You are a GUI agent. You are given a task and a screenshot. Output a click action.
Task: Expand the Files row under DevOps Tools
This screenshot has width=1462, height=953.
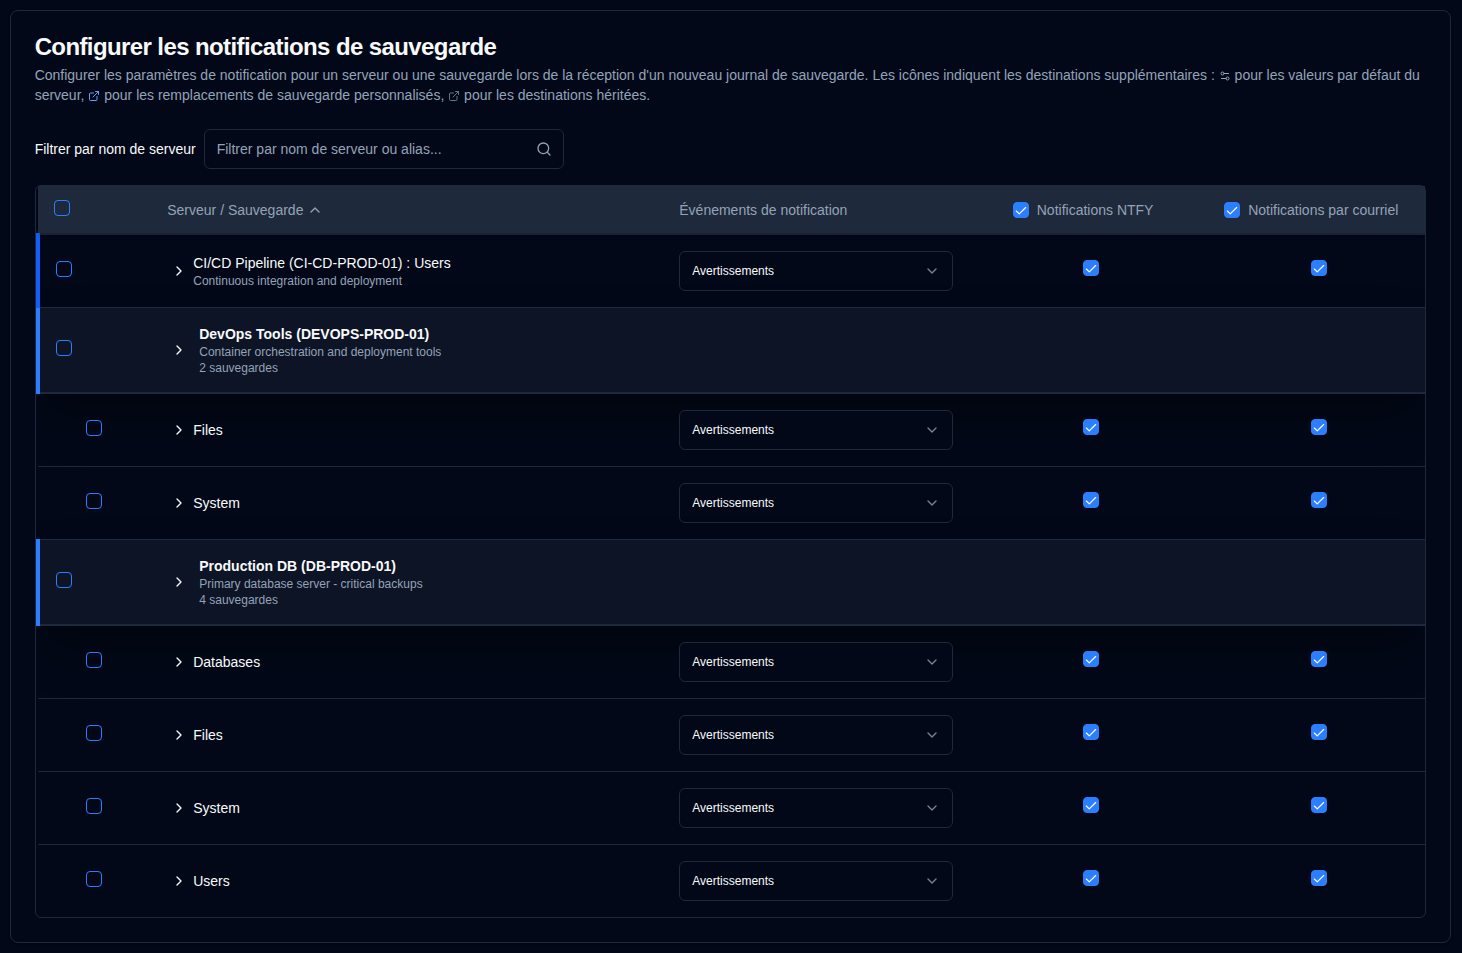pos(179,430)
